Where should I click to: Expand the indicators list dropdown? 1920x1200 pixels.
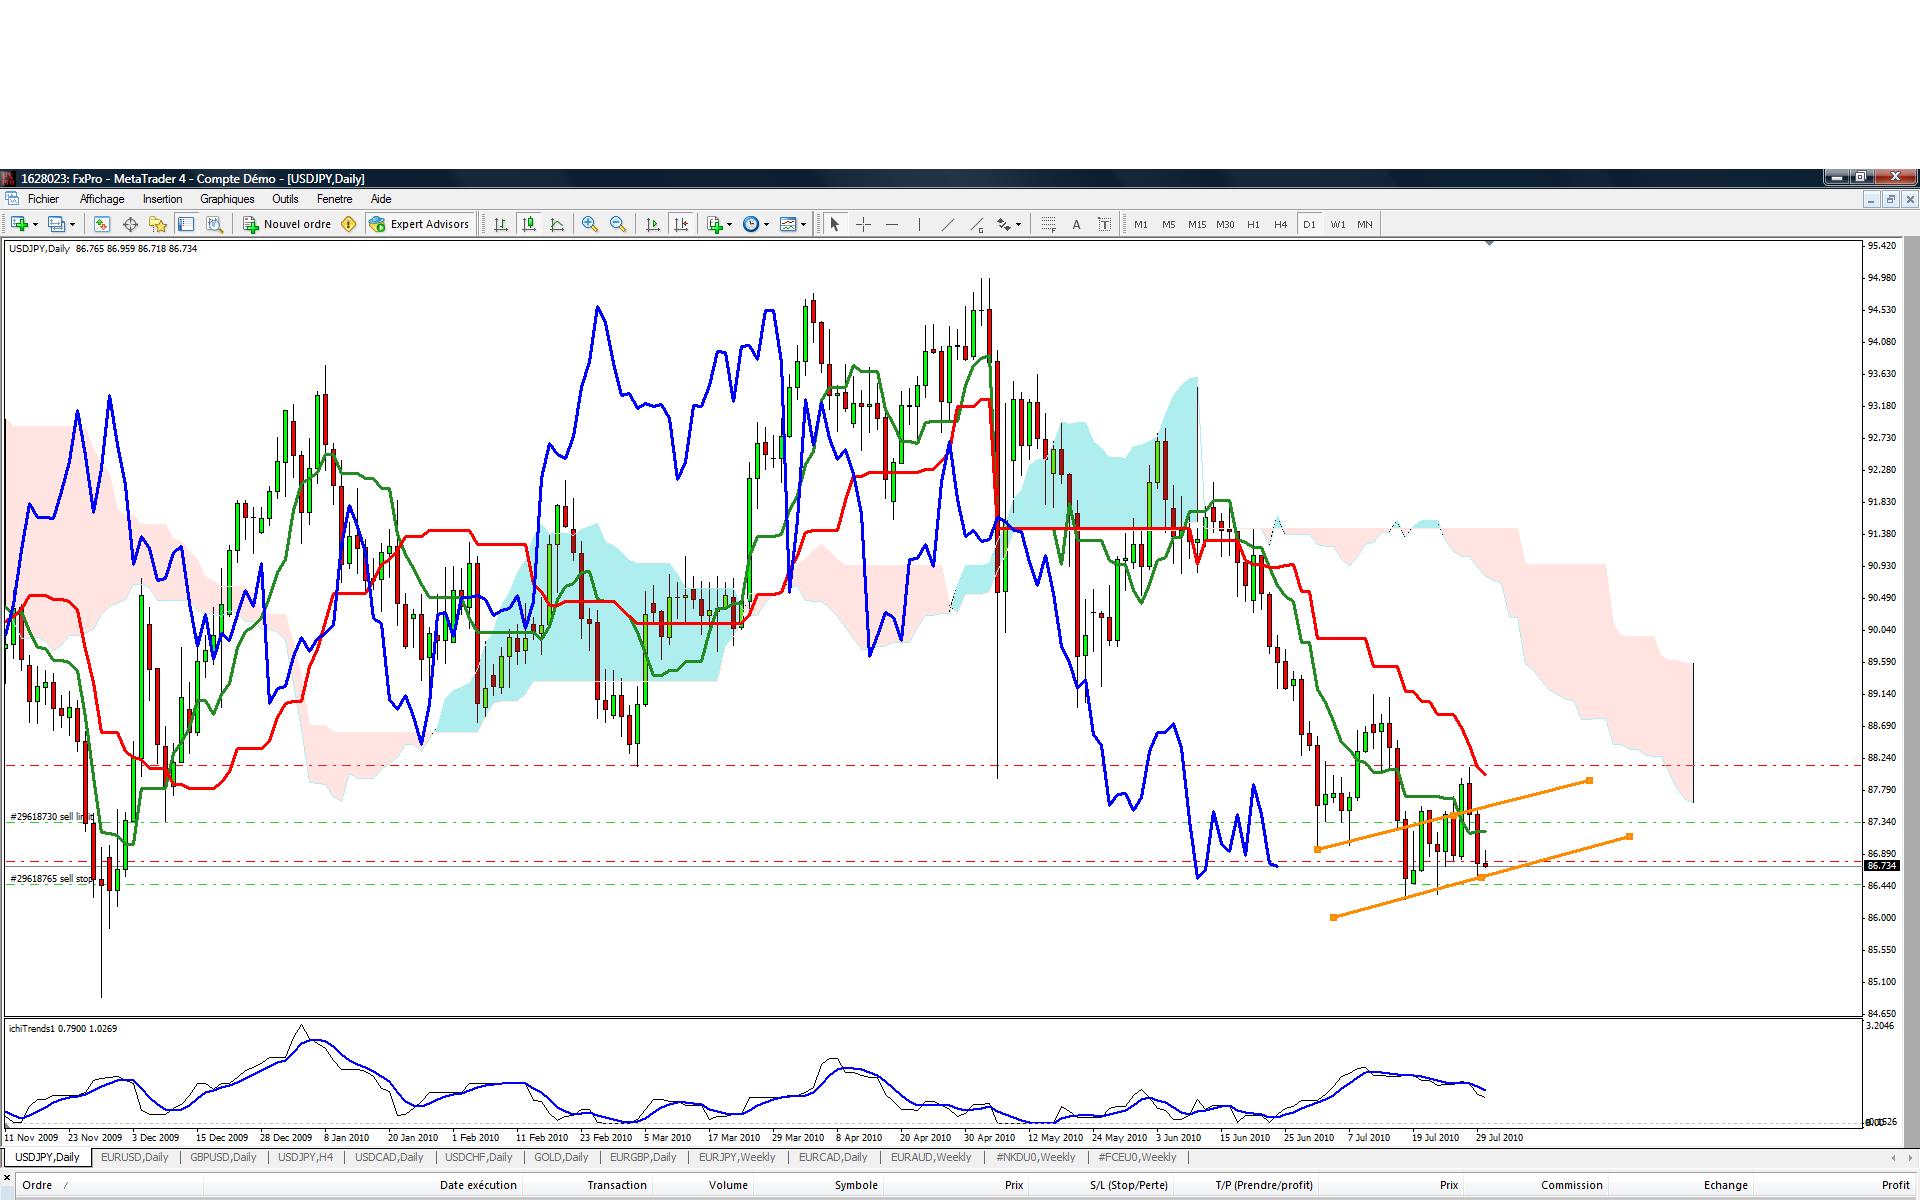[729, 224]
